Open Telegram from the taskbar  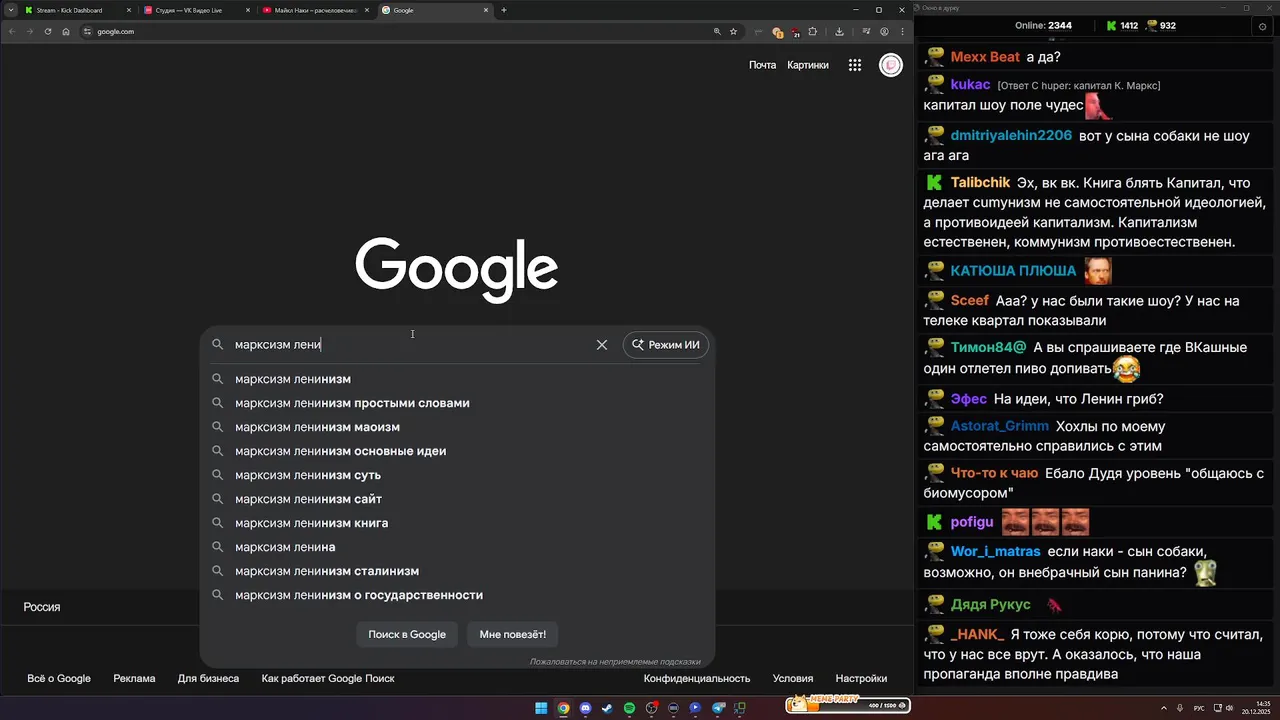click(717, 708)
